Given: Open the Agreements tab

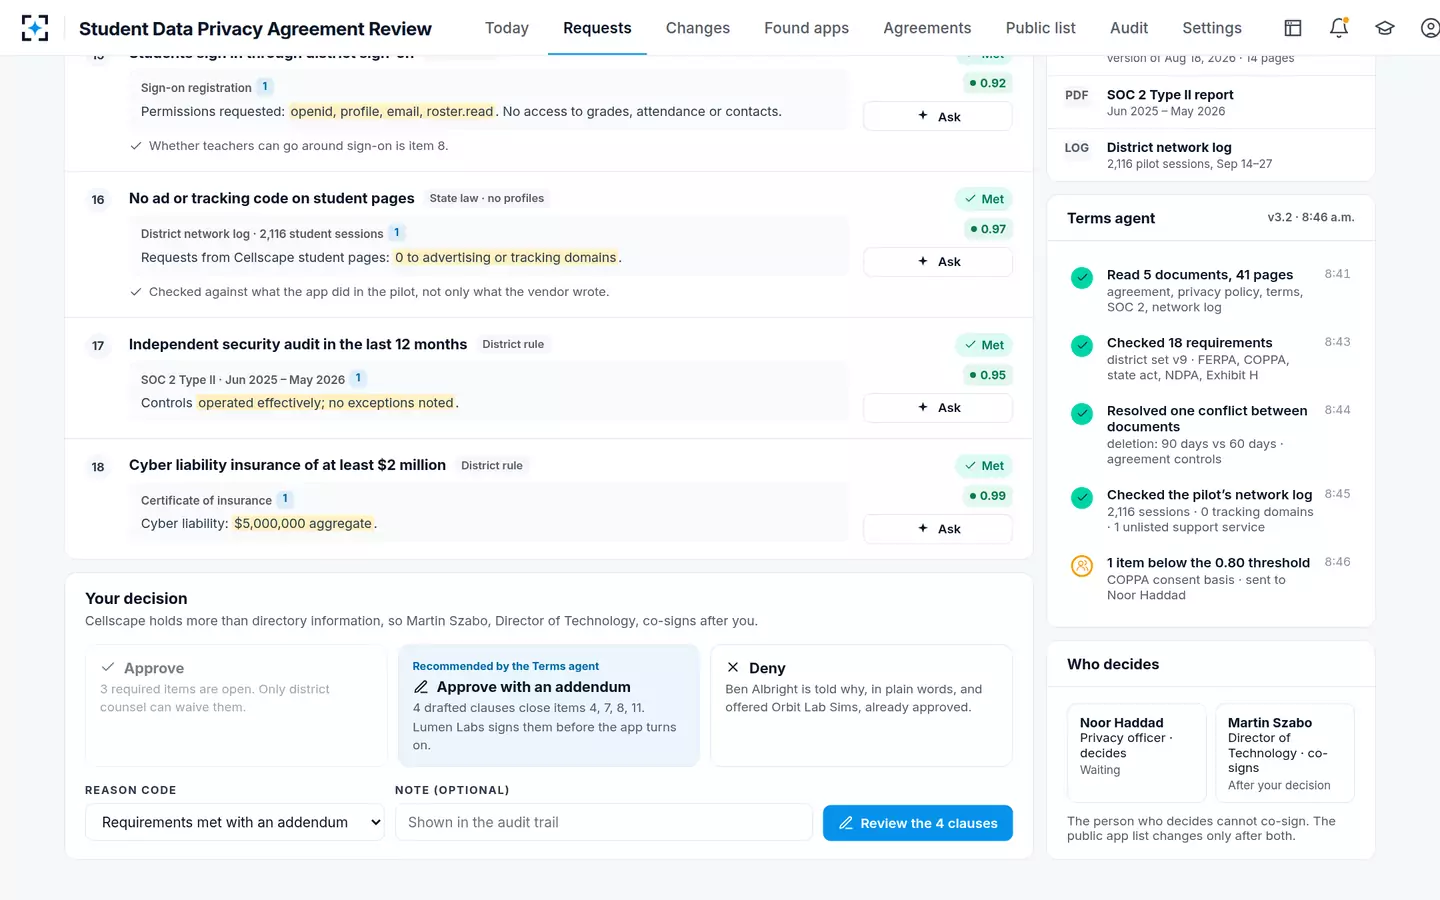Looking at the screenshot, I should click(x=927, y=28).
